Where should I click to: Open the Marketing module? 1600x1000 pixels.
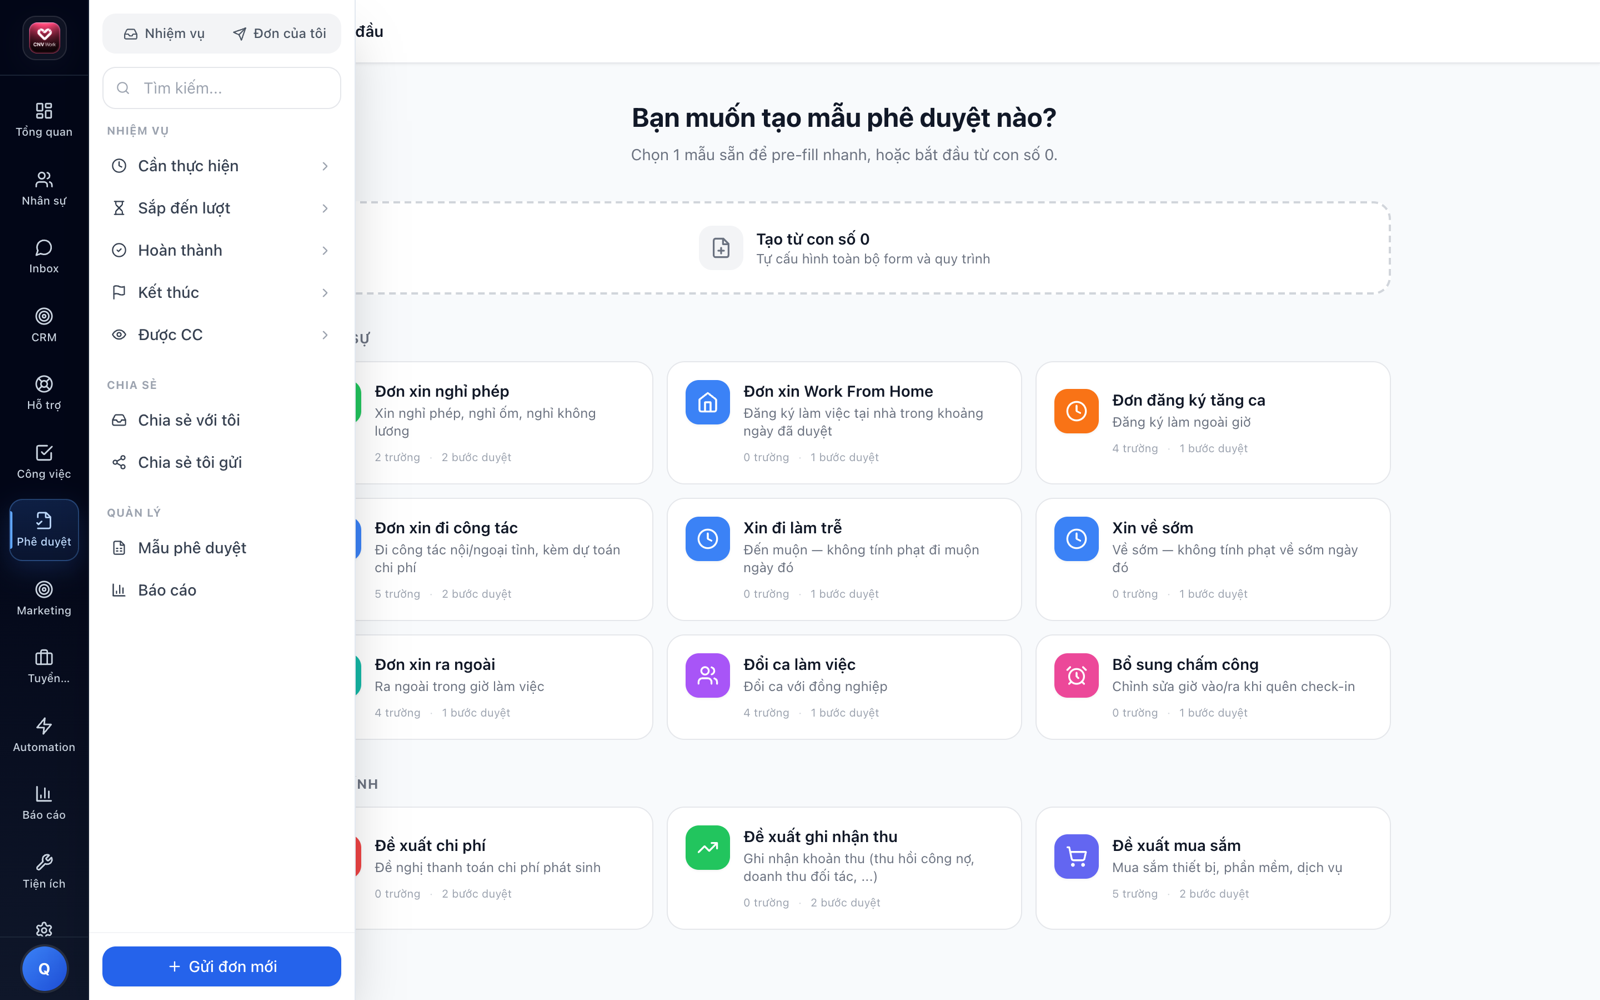[x=44, y=598]
